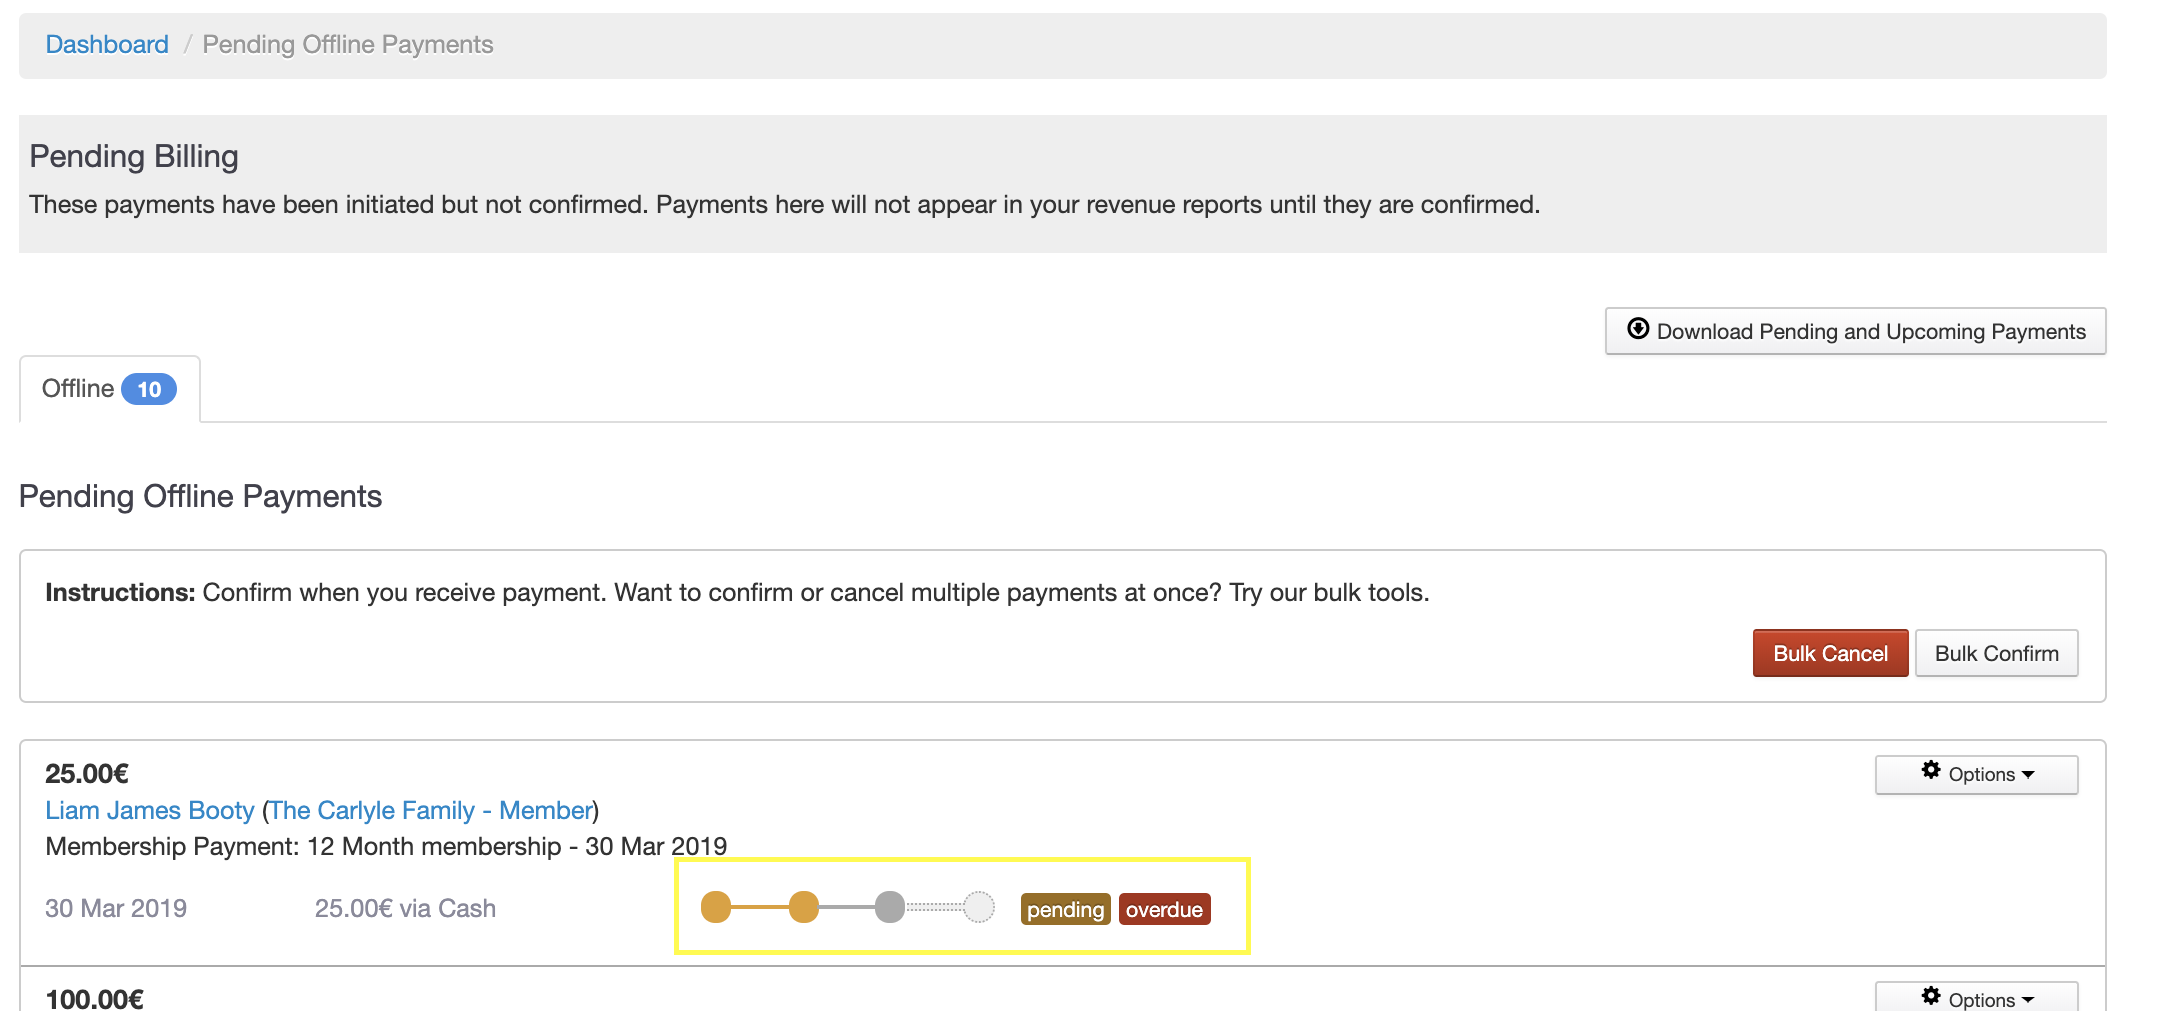Viewport: 2158px width, 1011px height.
Task: Open Liam James Booty's profile link
Action: (x=150, y=810)
